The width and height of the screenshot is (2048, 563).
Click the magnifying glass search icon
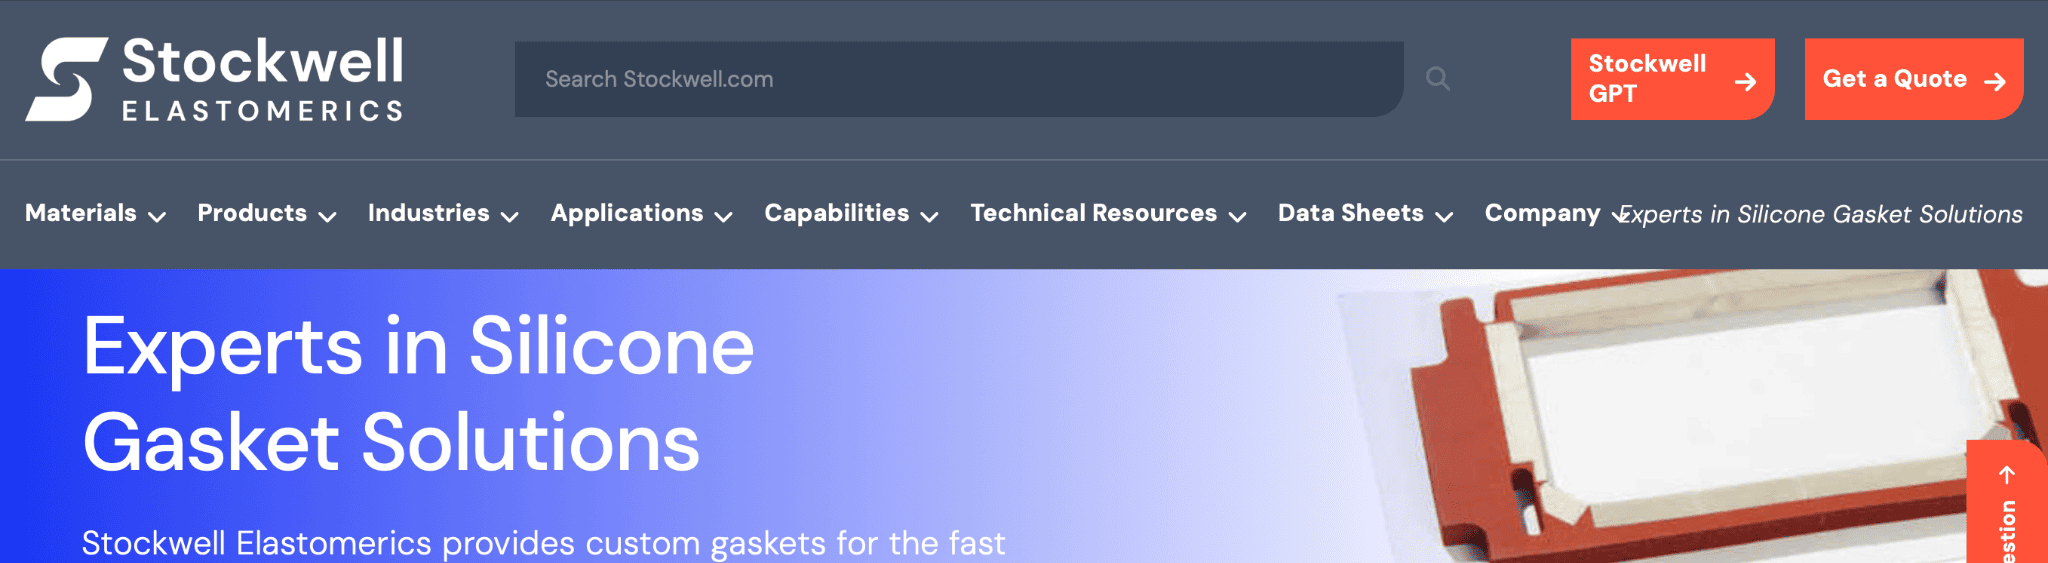click(x=1438, y=78)
